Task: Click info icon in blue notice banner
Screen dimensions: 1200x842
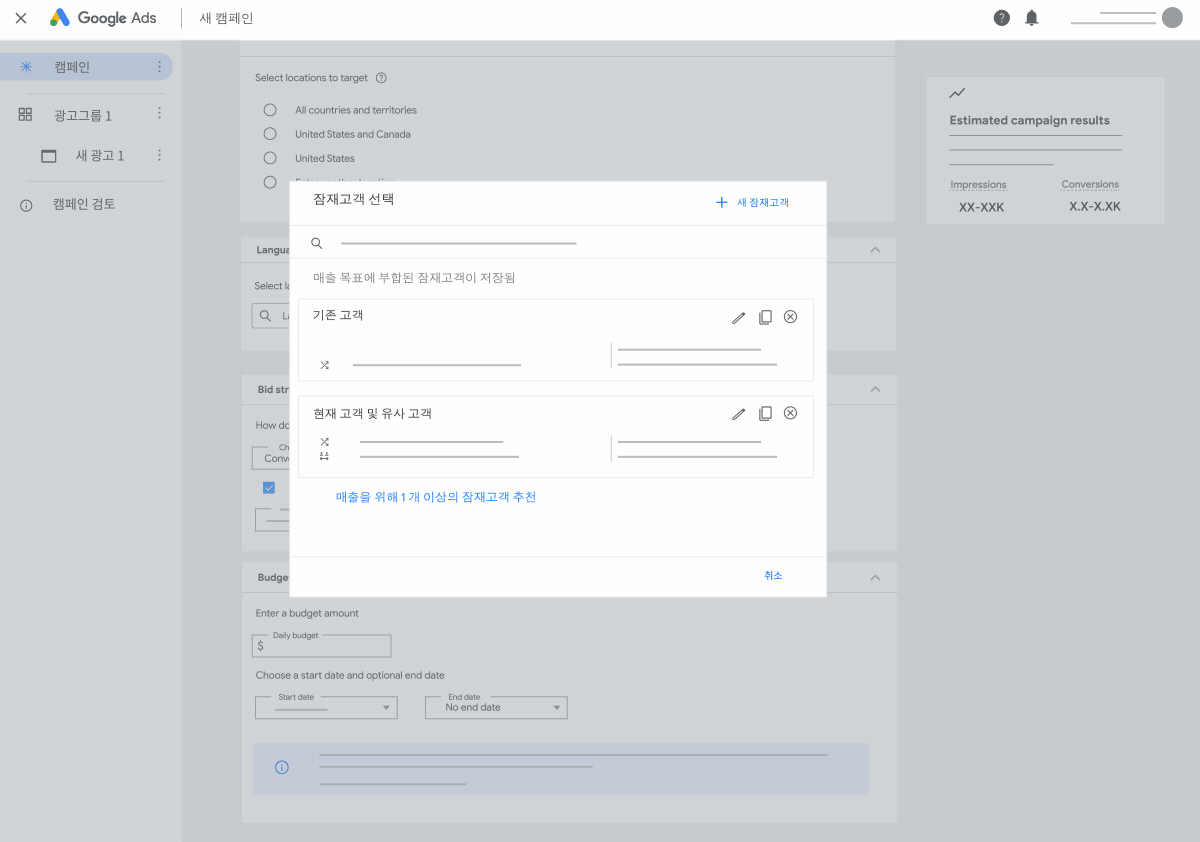Action: click(x=282, y=767)
